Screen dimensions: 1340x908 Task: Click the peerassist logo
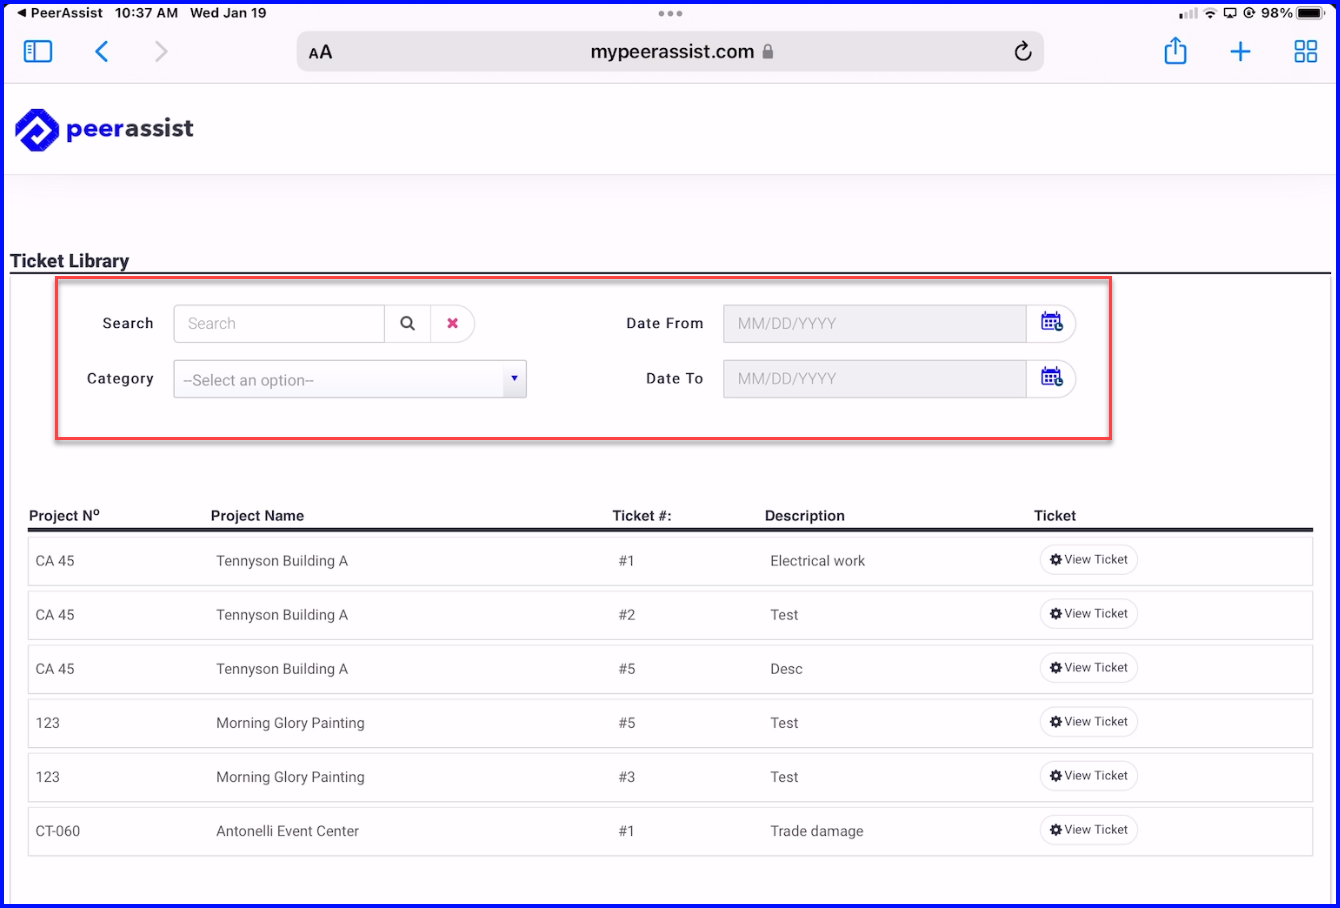coord(104,130)
